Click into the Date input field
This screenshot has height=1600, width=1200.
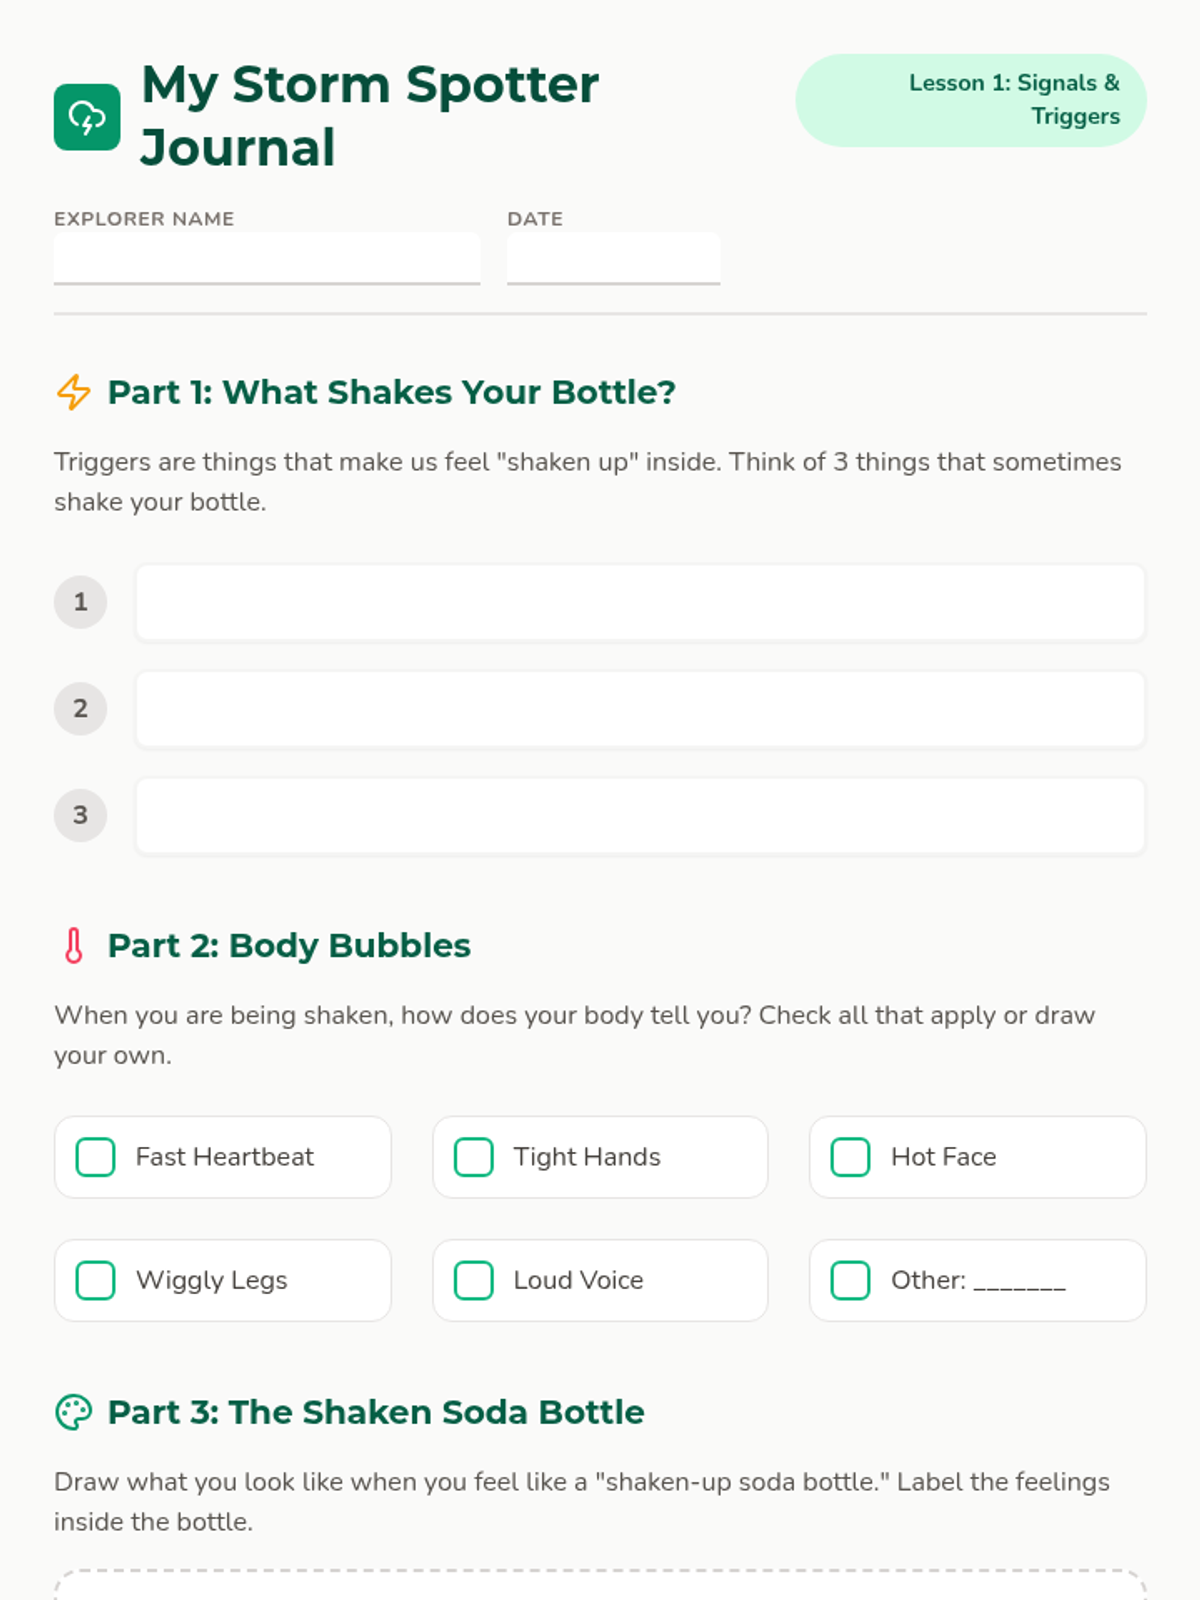pos(613,258)
